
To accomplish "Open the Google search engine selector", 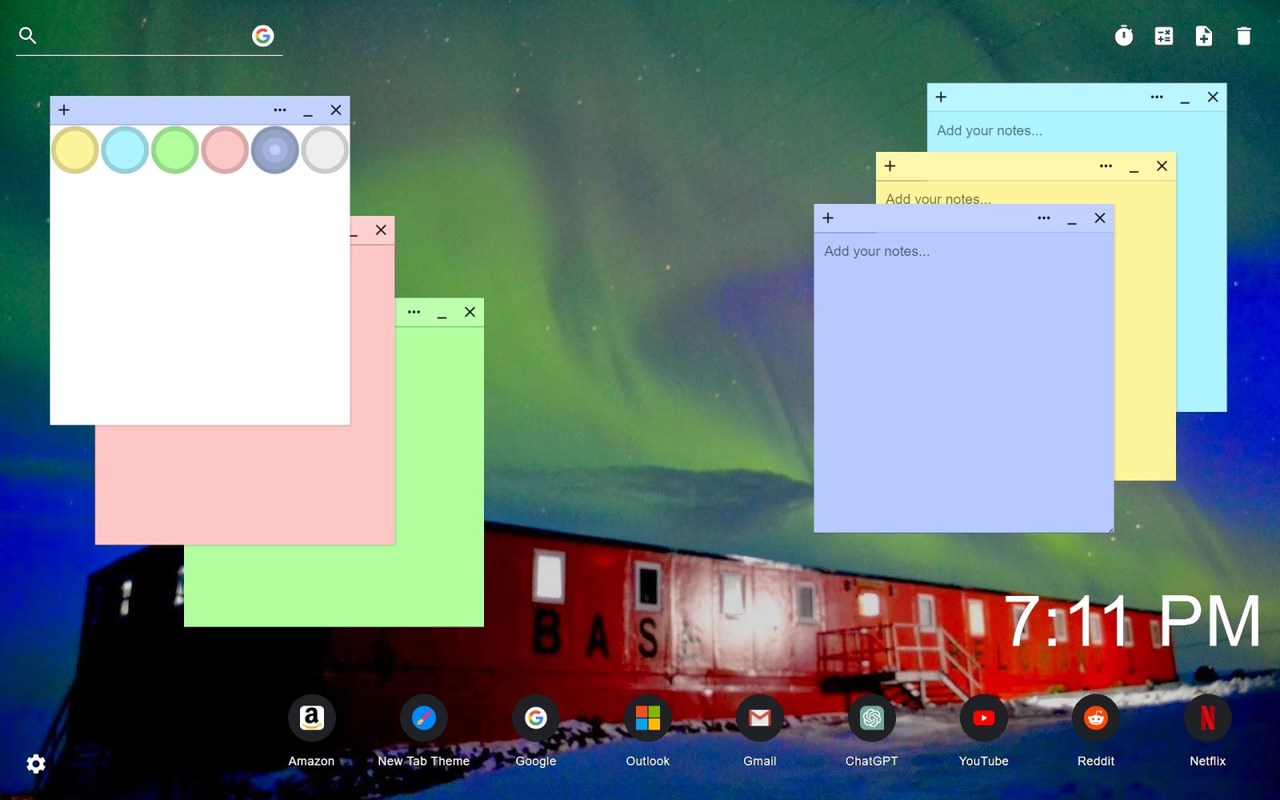I will (263, 36).
